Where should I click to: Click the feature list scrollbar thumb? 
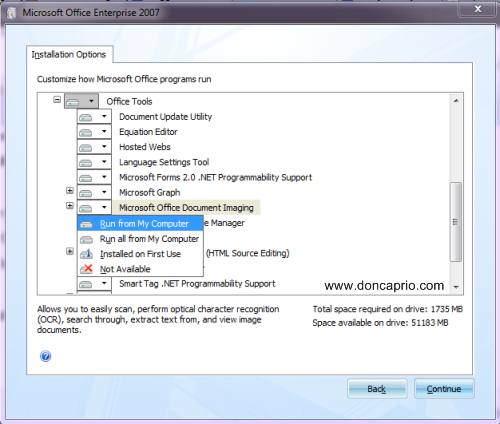(456, 222)
